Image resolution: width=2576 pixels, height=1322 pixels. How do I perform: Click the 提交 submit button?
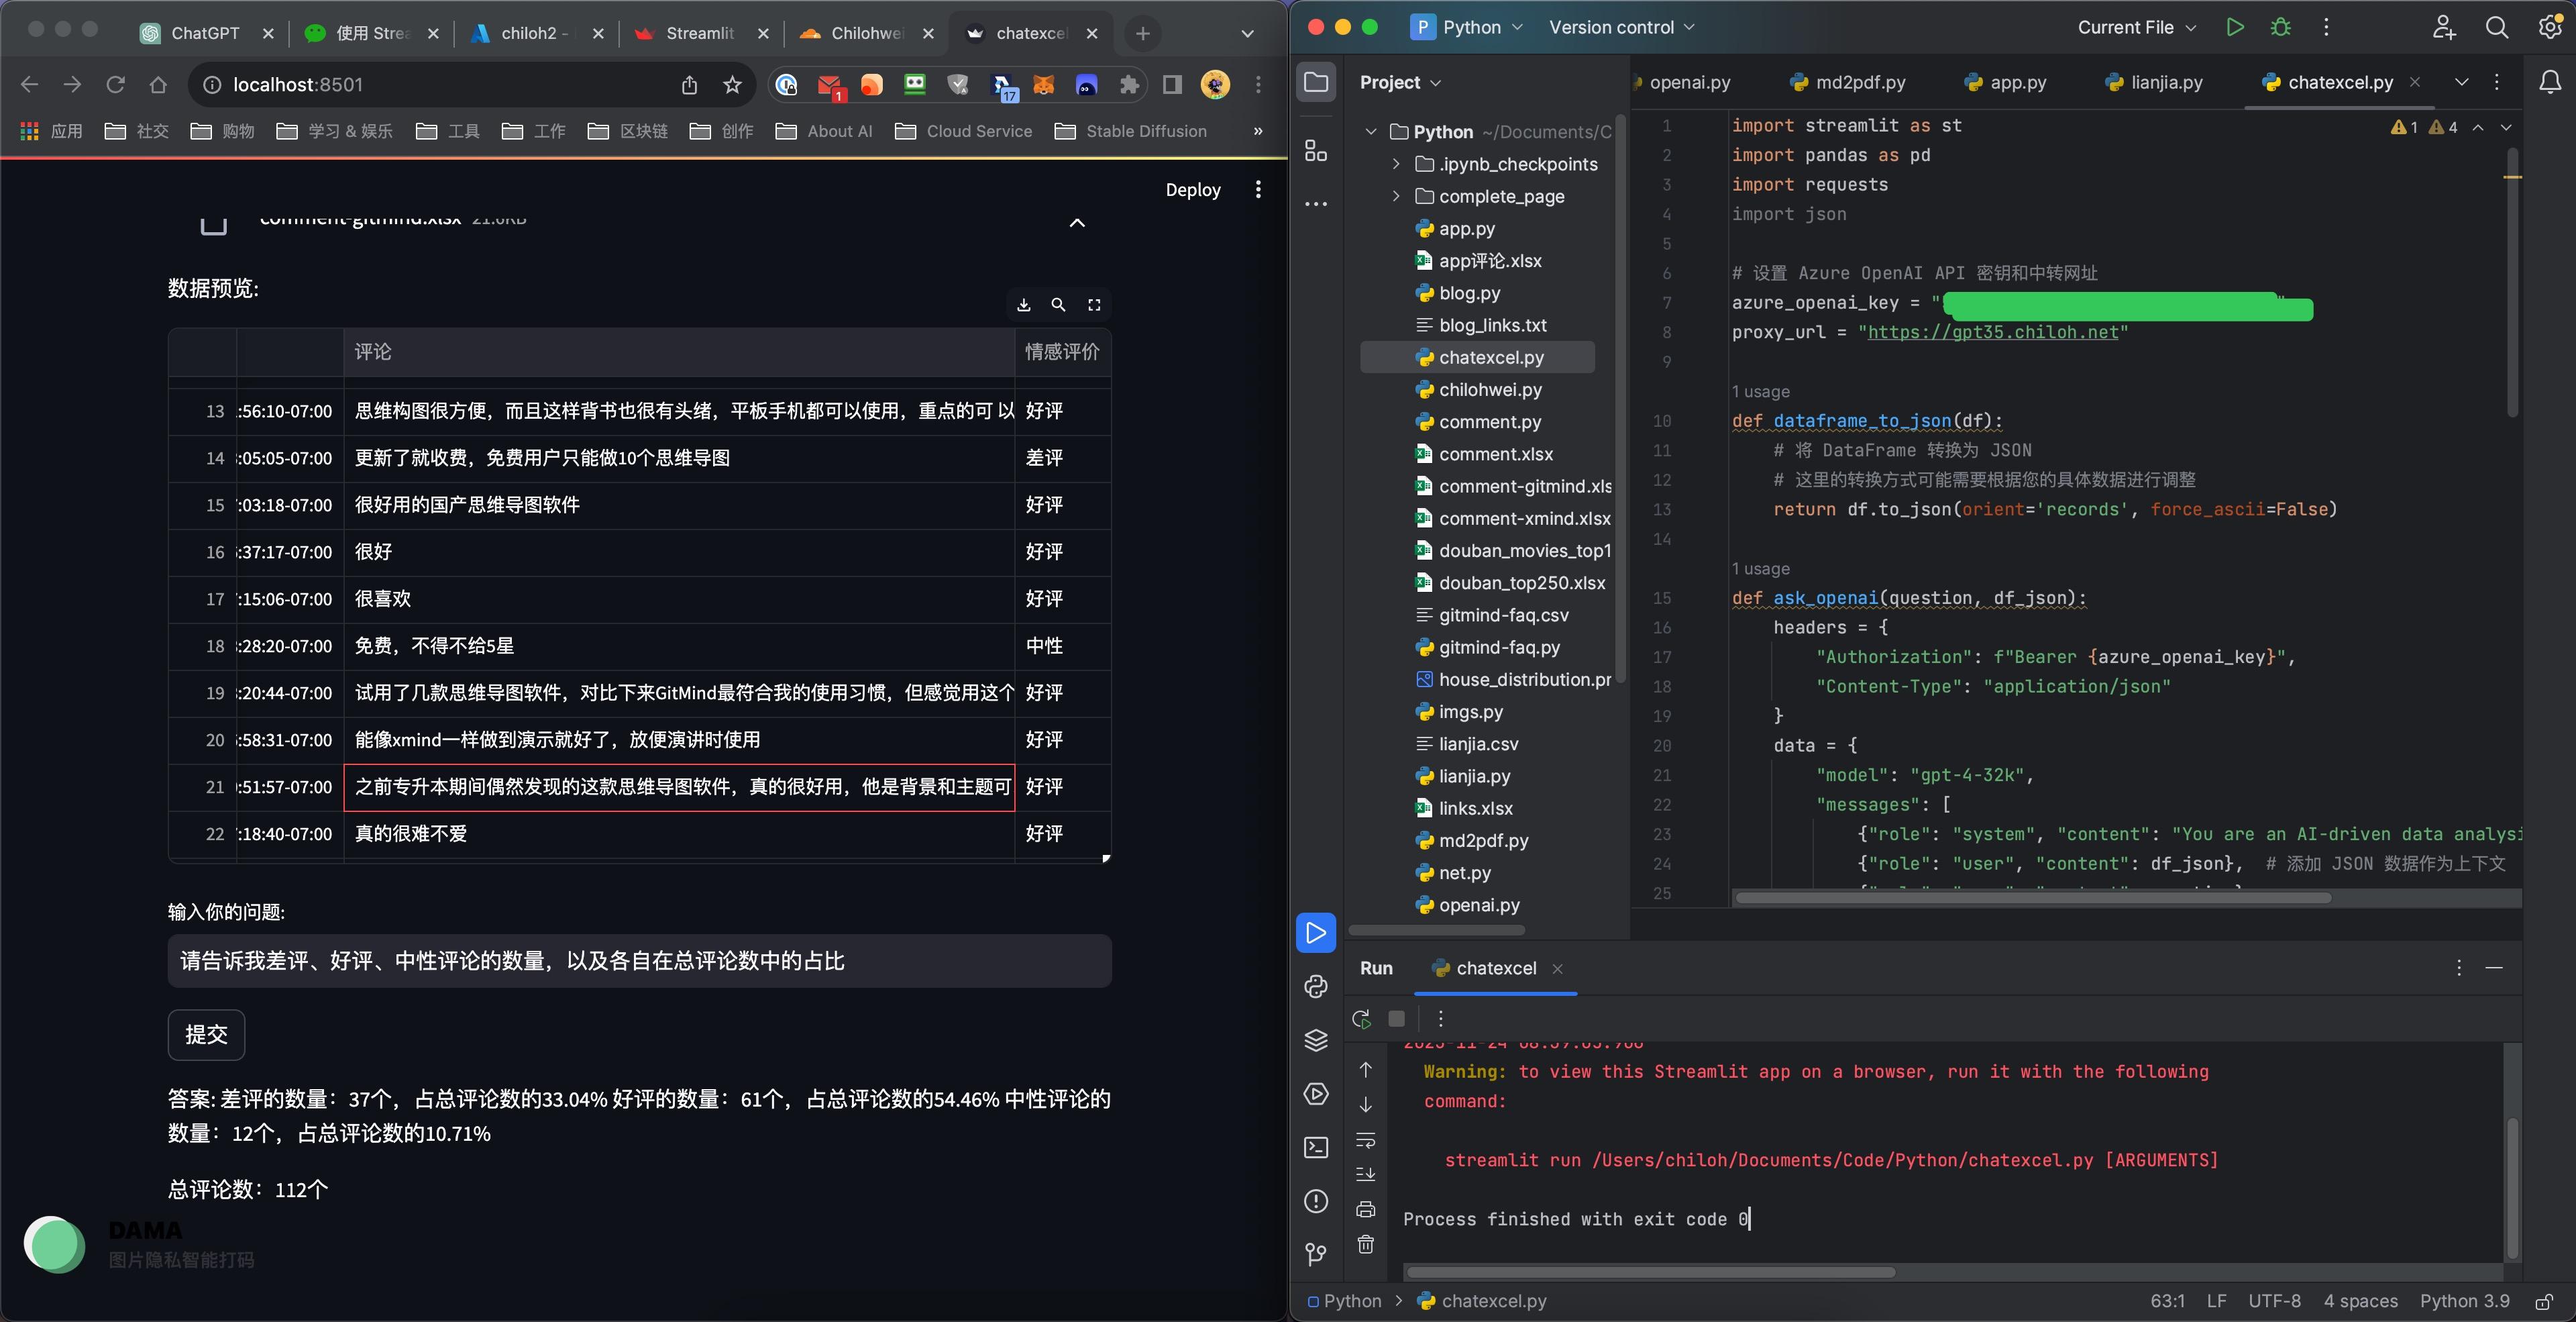point(206,1034)
